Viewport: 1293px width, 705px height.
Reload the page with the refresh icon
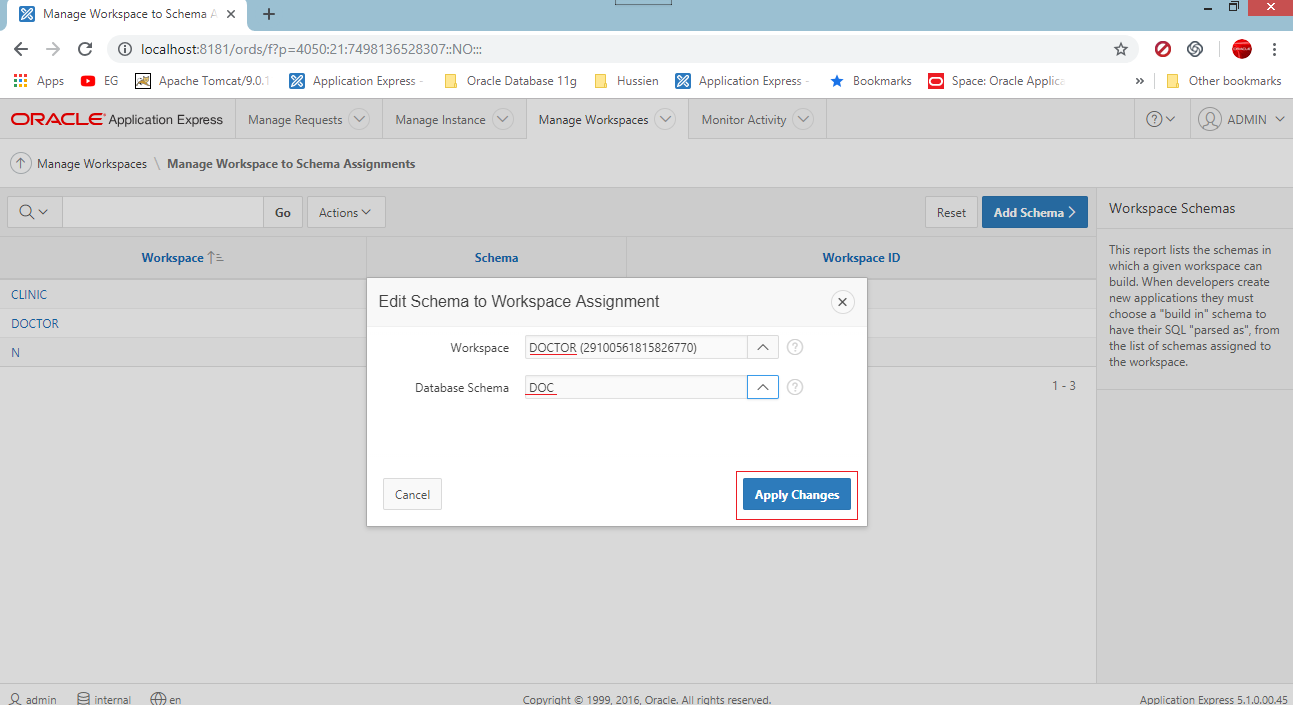(84, 48)
